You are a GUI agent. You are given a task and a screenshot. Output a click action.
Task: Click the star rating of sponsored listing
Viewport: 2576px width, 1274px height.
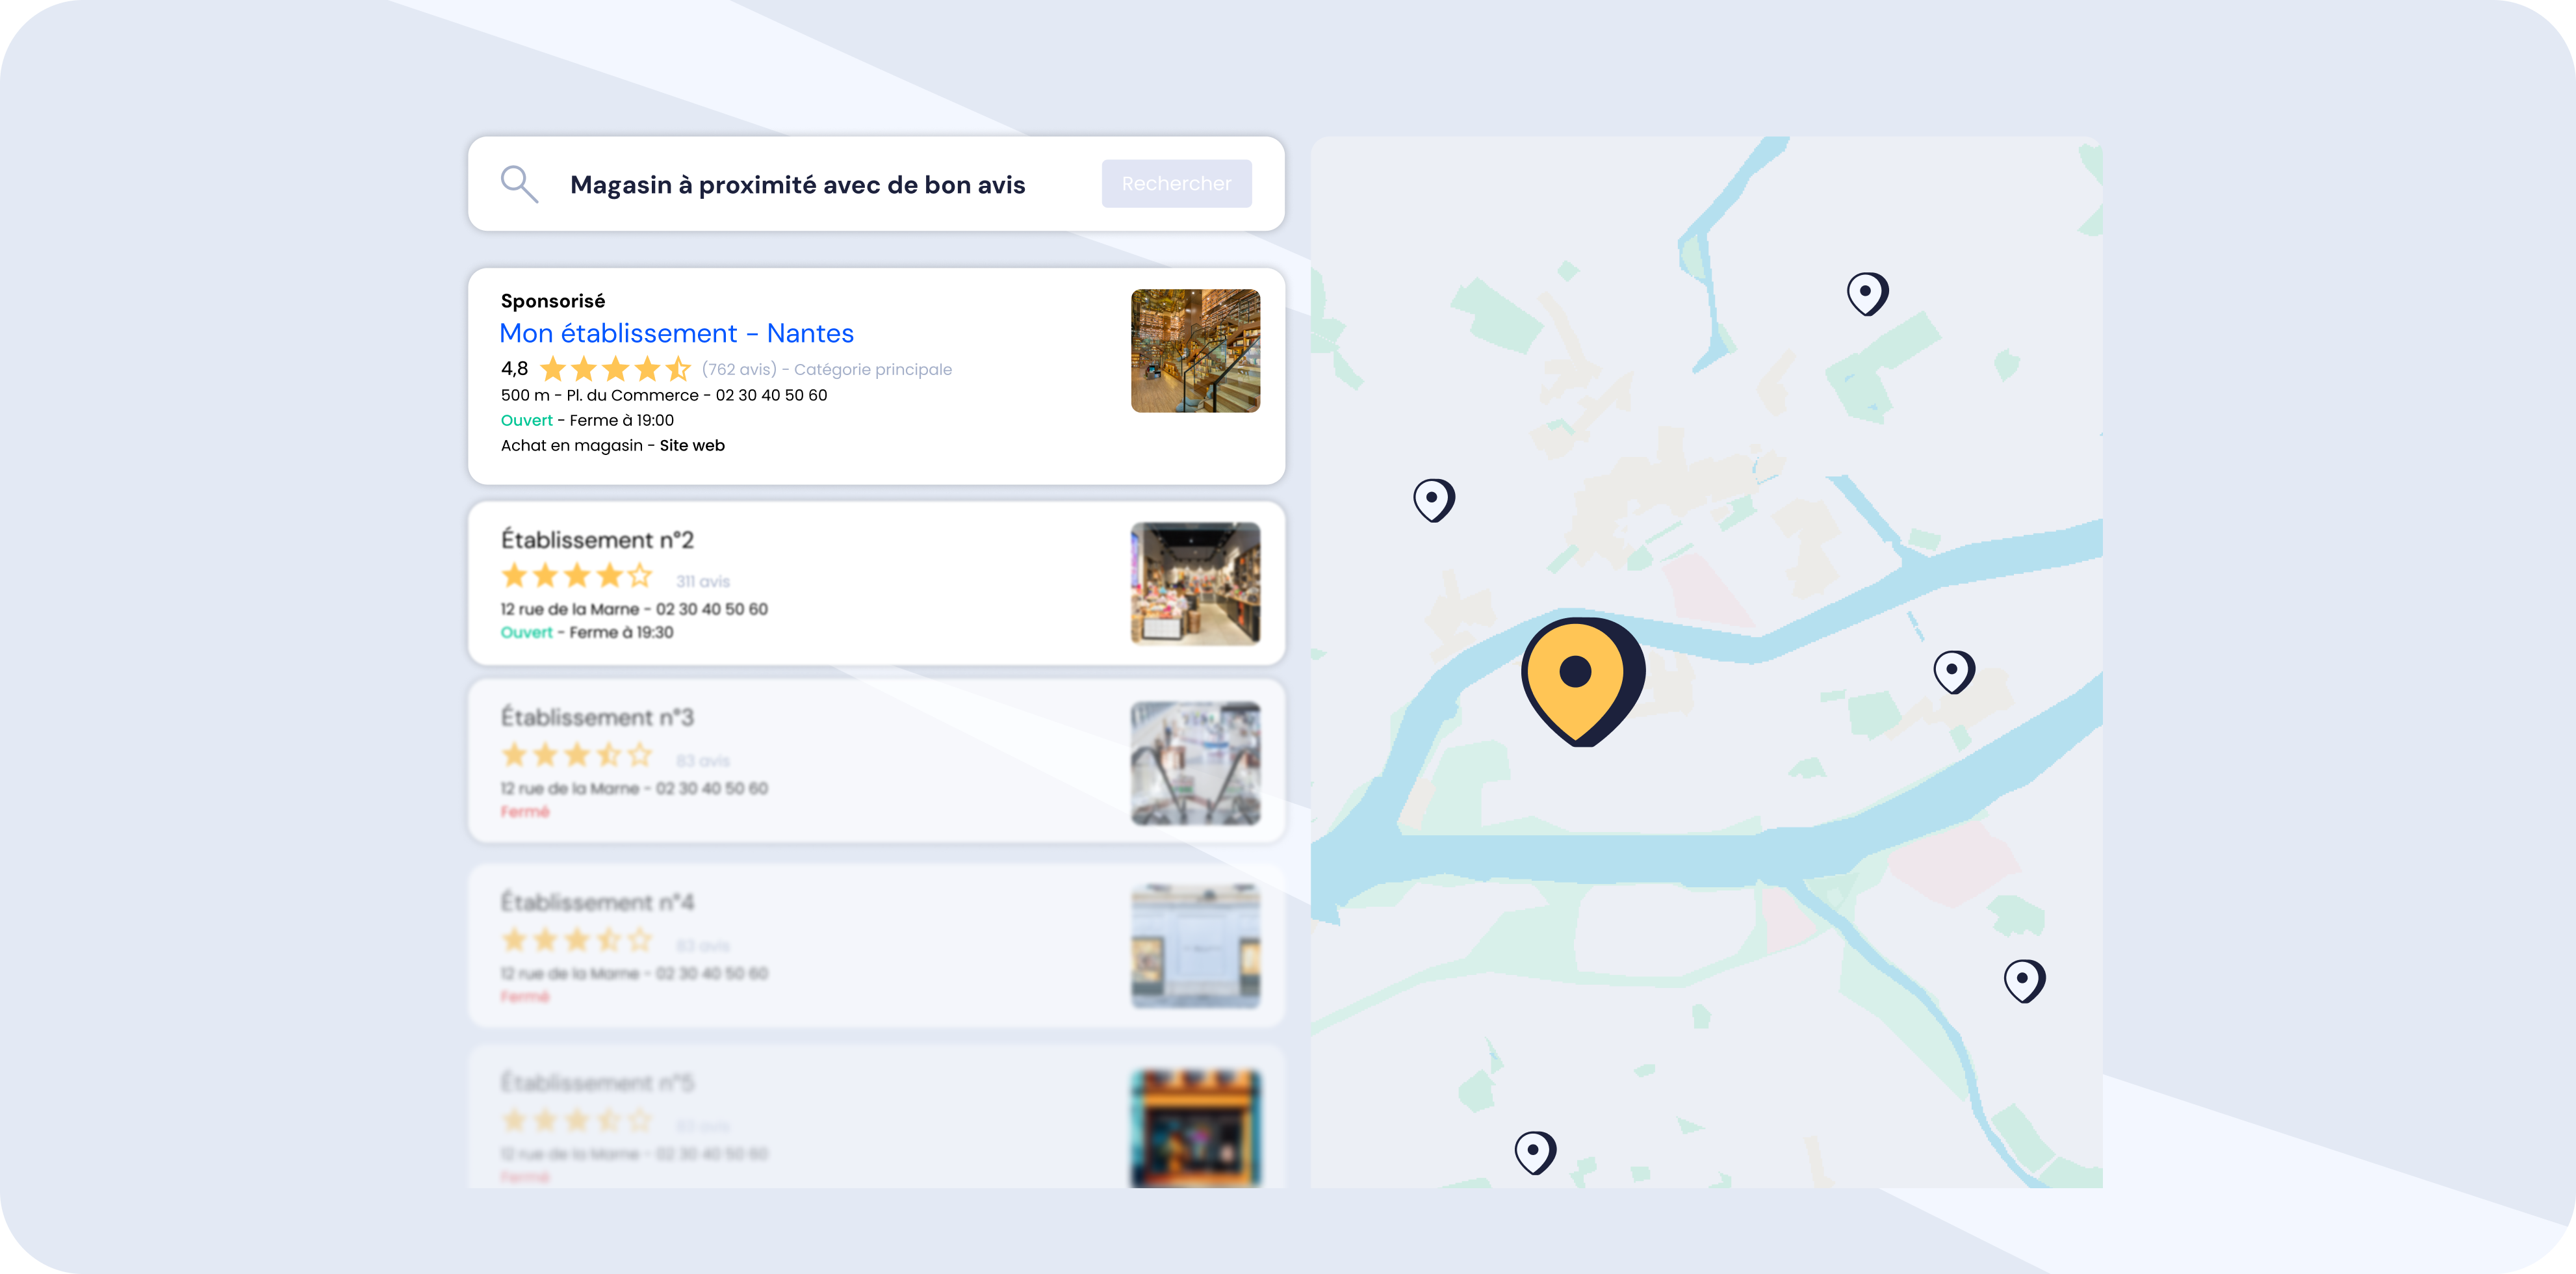[615, 369]
